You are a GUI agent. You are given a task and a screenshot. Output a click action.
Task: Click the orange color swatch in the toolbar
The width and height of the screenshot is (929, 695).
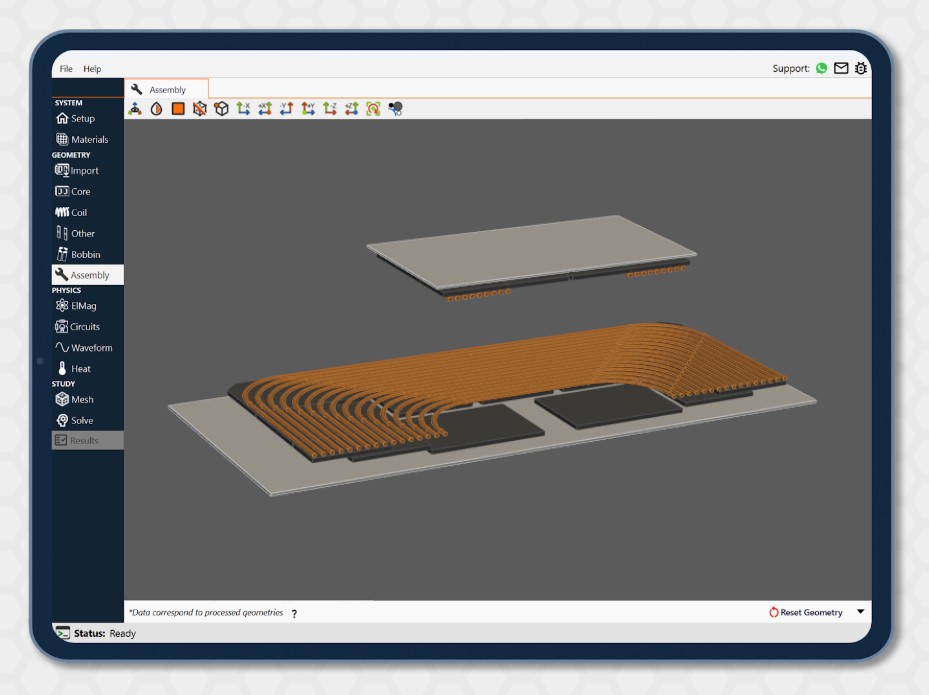coord(178,108)
